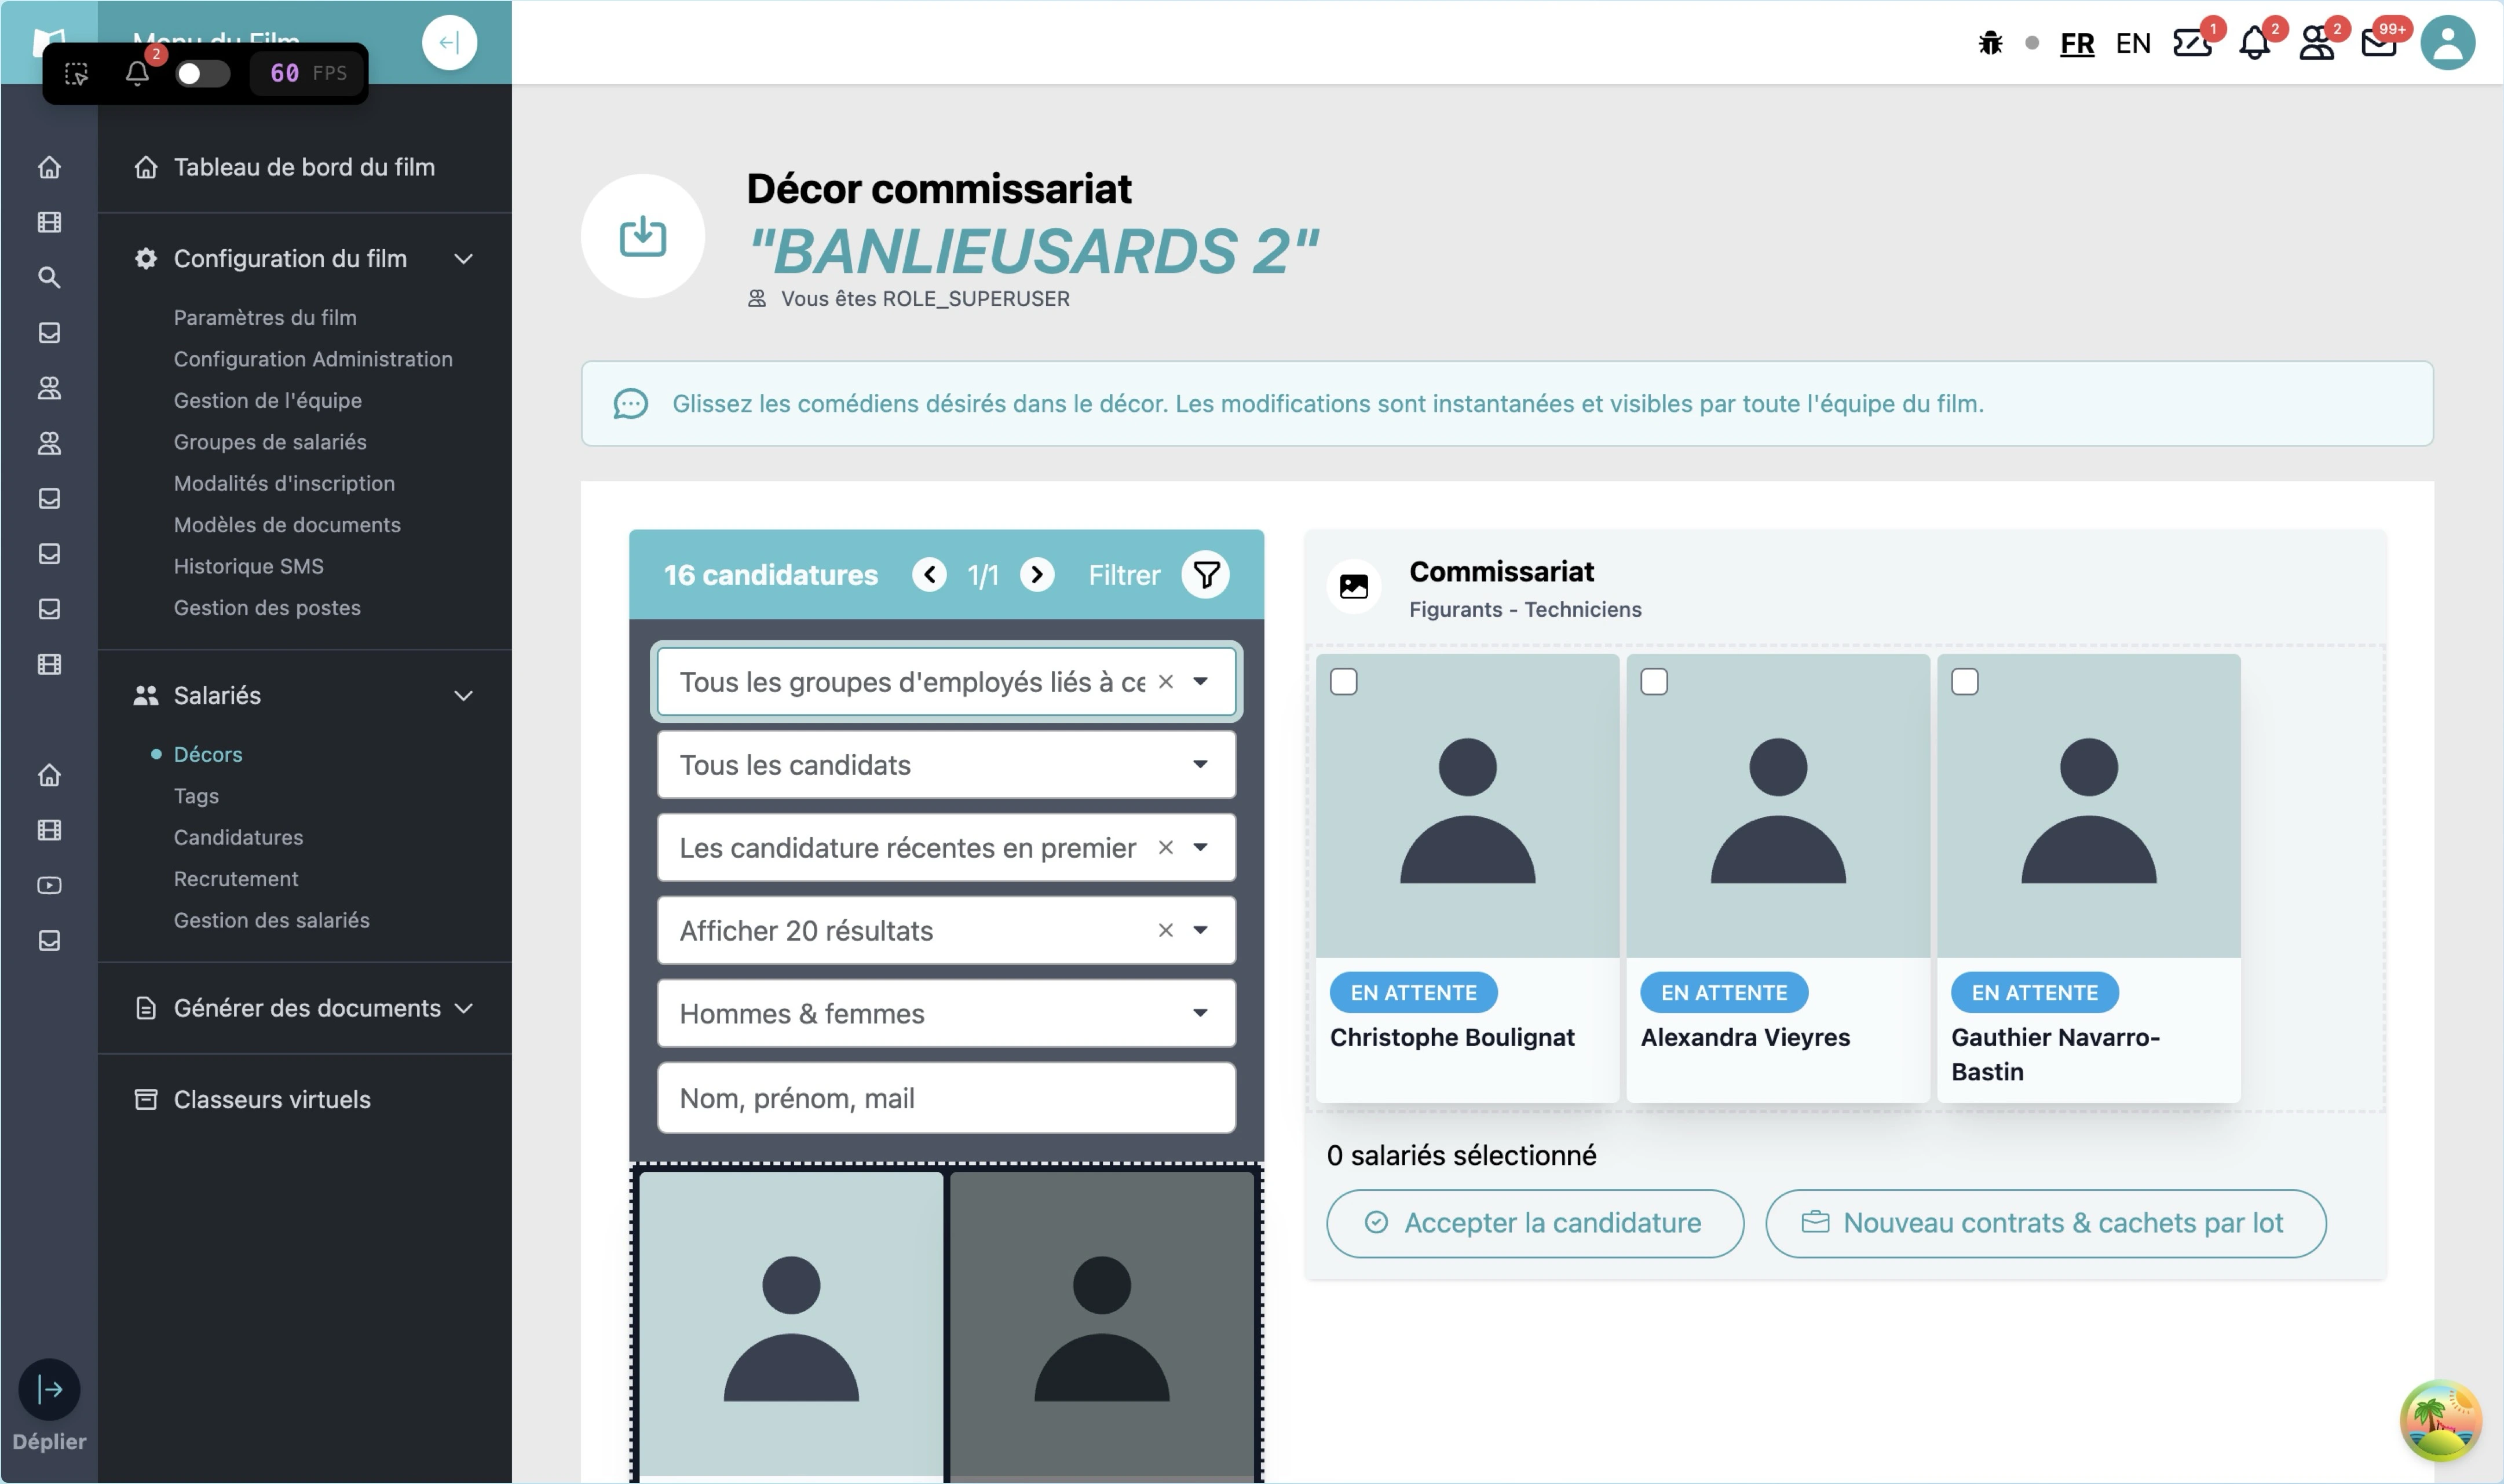Switch language to EN
This screenshot has height=1484, width=2504.
pyautogui.click(x=2133, y=42)
